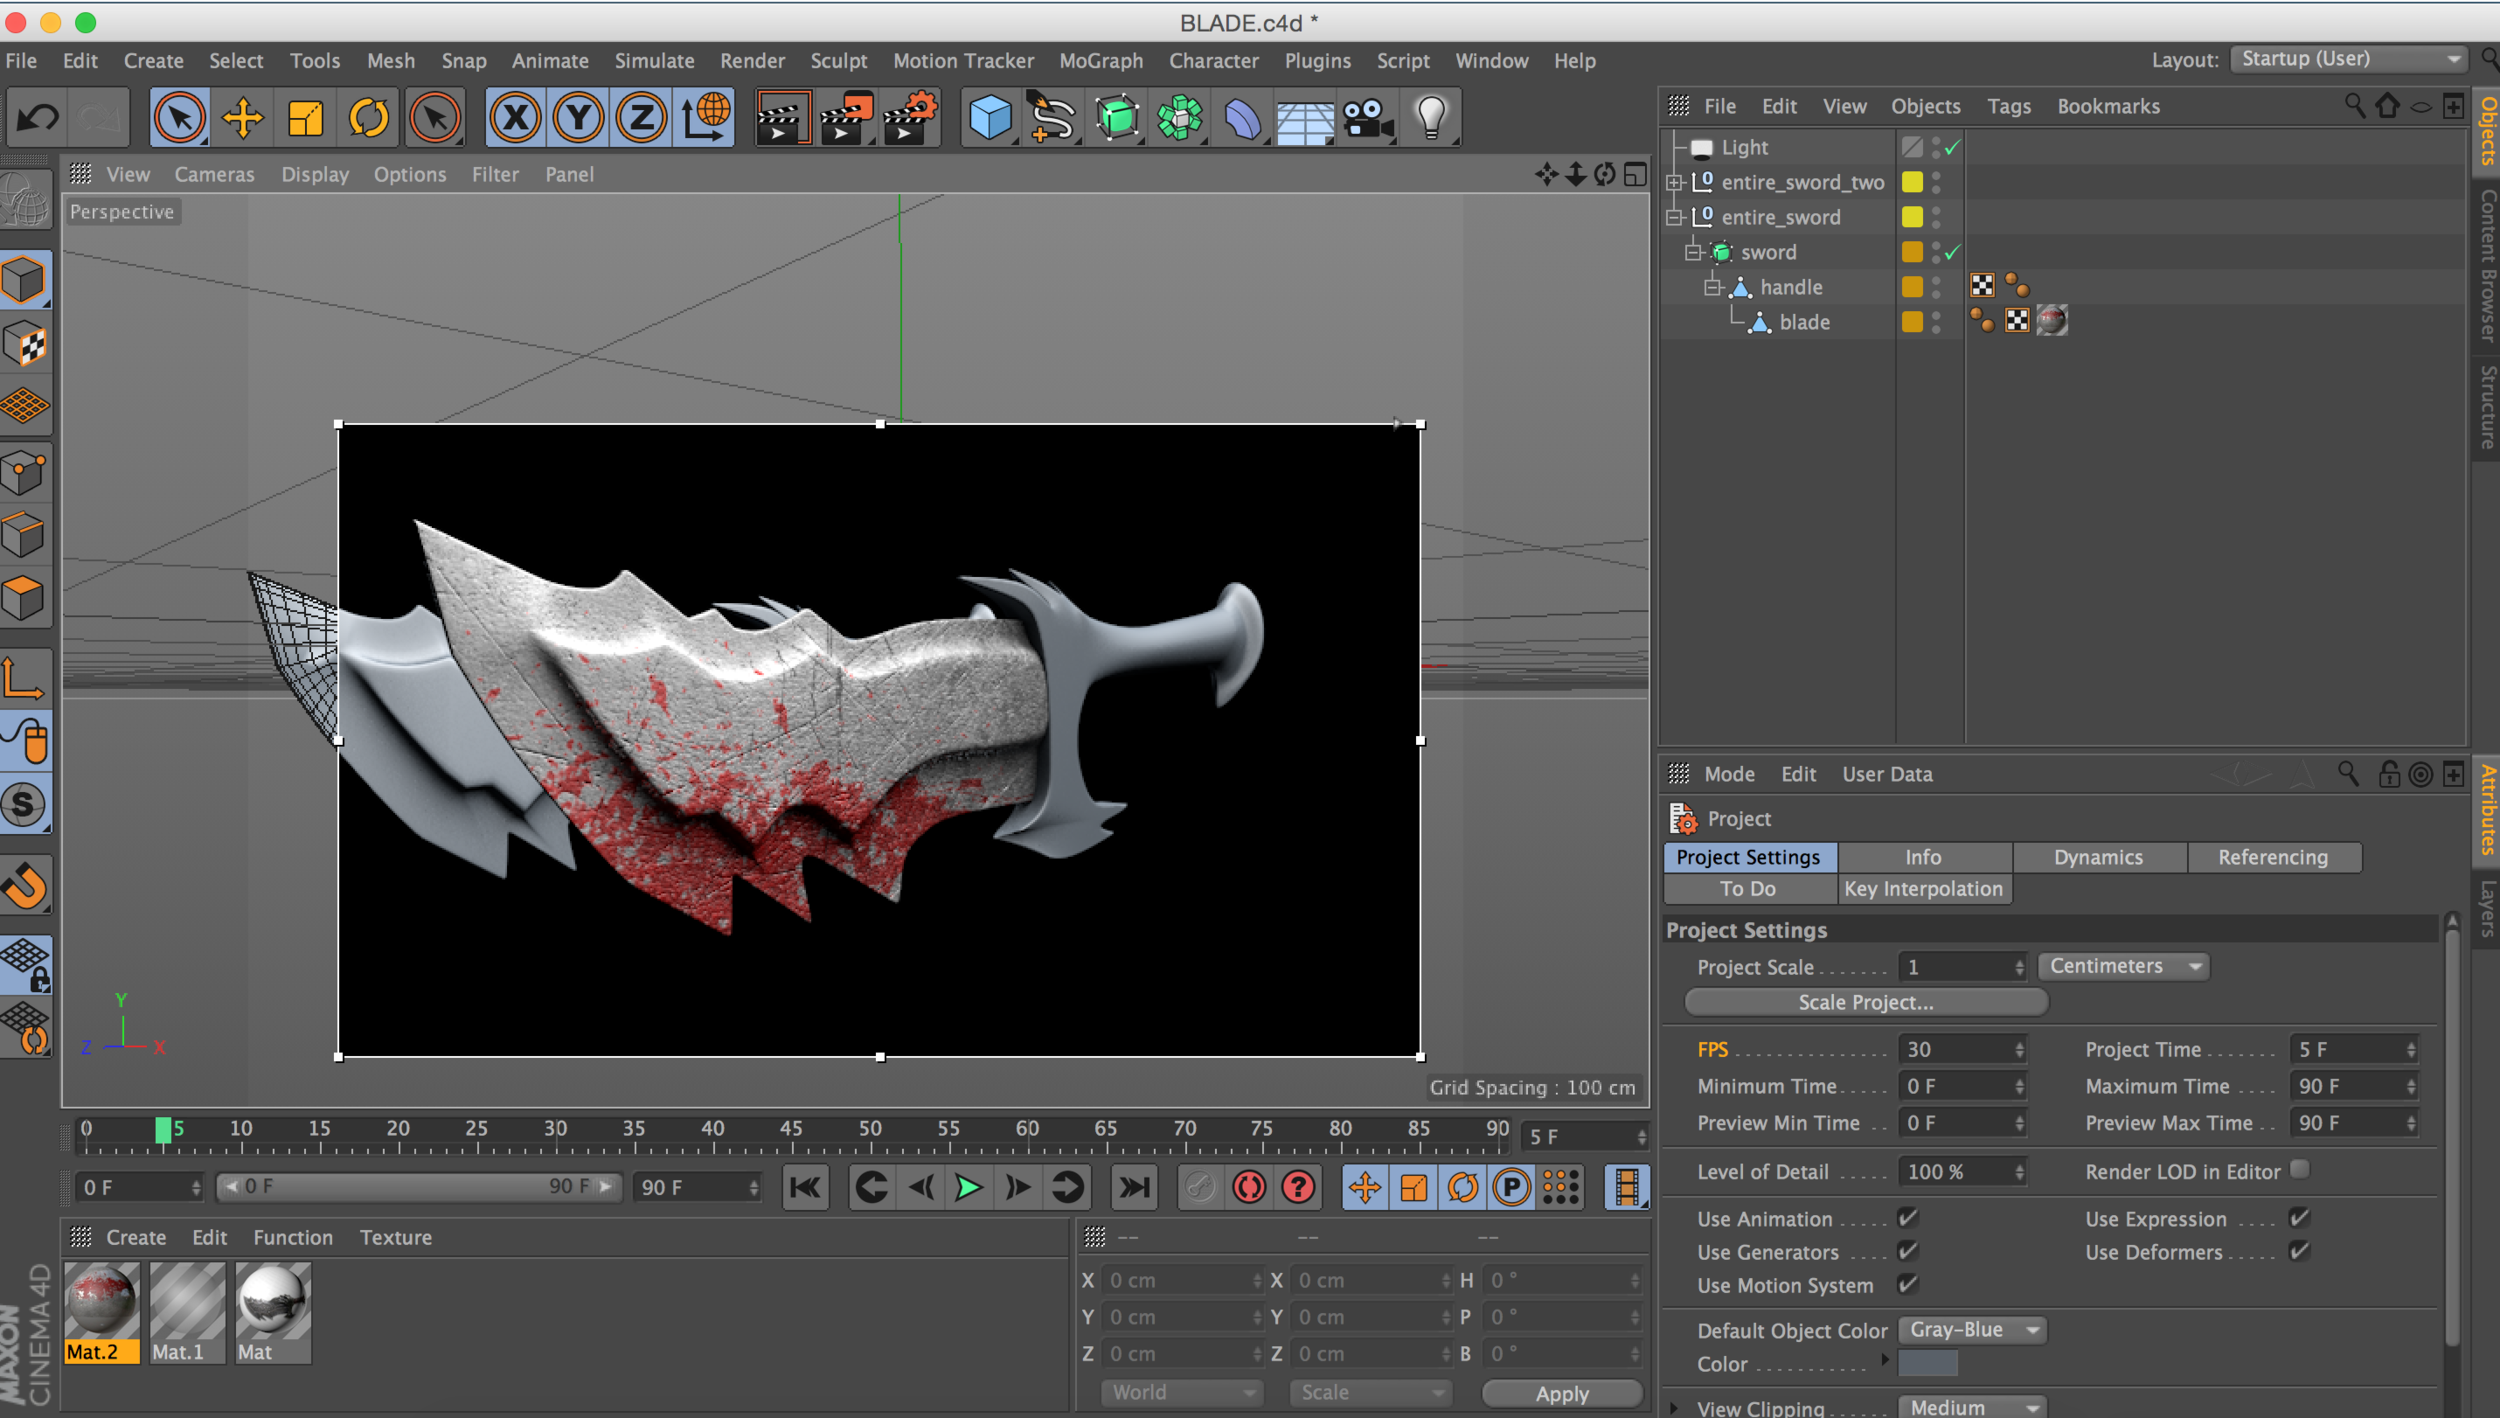Open the MoGraph menu

(1100, 61)
